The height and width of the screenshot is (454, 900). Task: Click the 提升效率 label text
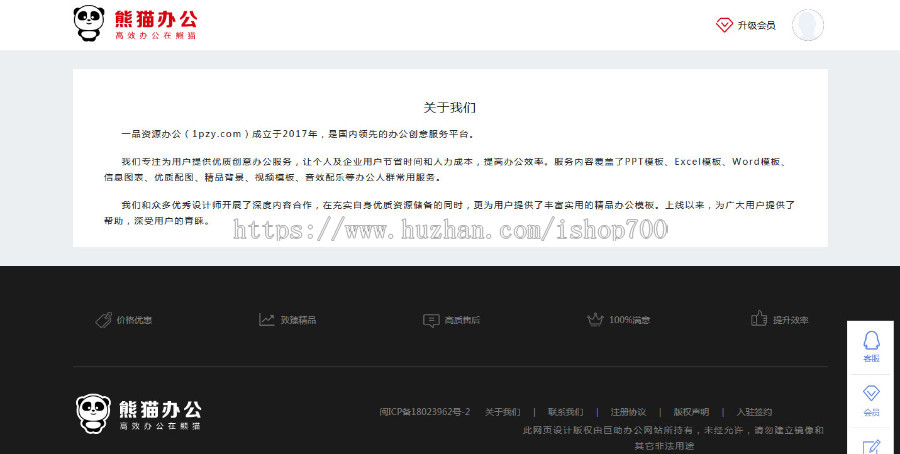click(790, 320)
